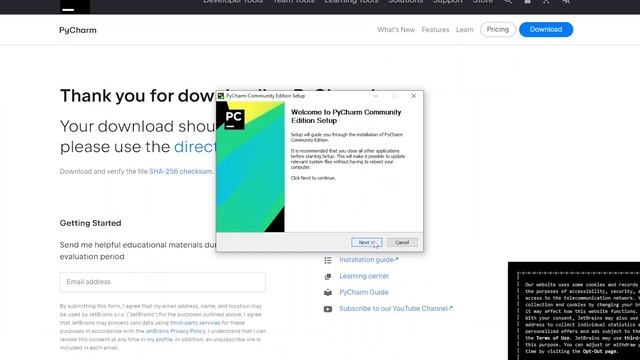Click Next in PyCharm Setup wizard
This screenshot has height=360, width=640.
pos(367,242)
